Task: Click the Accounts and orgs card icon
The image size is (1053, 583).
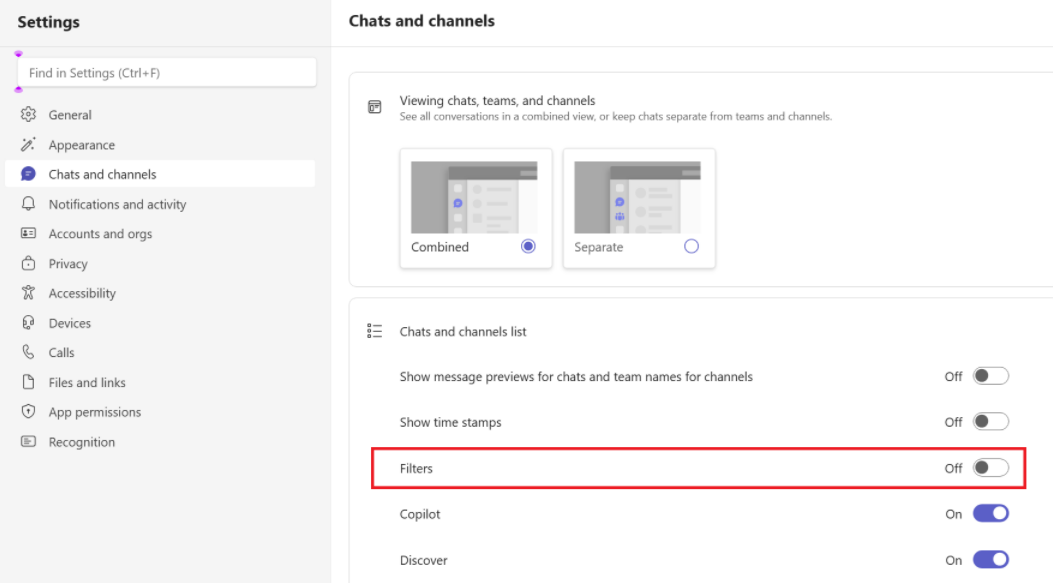Action: (28, 233)
